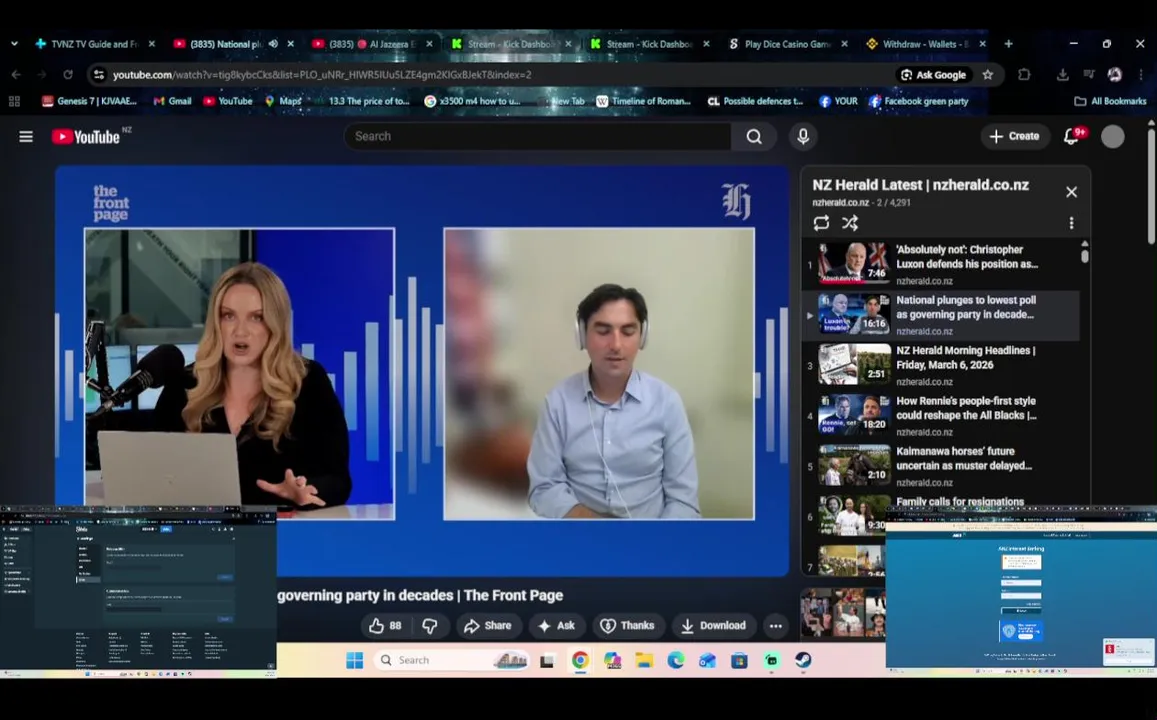This screenshot has height=720, width=1157.
Task: Open Microsoft Store from the taskbar
Action: pos(739,660)
